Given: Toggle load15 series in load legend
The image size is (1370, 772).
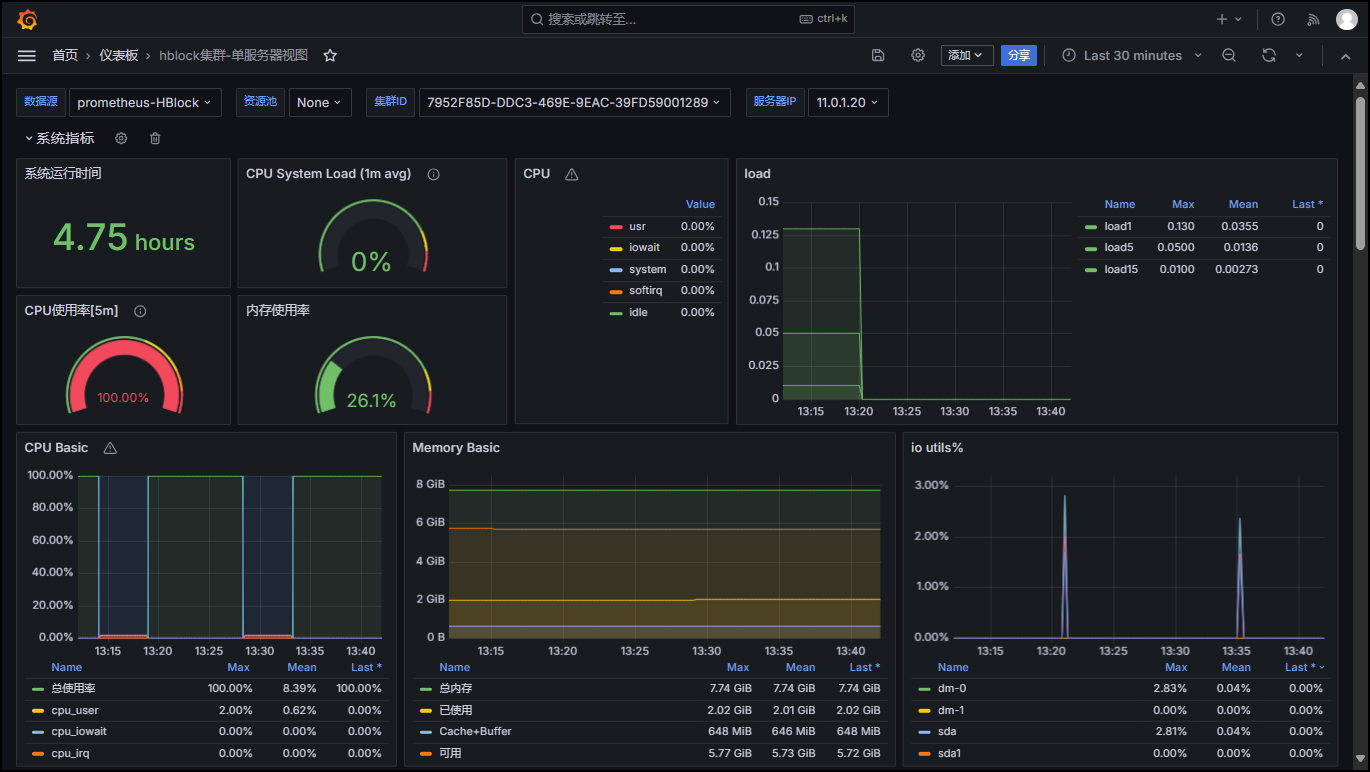Looking at the screenshot, I should [1121, 269].
